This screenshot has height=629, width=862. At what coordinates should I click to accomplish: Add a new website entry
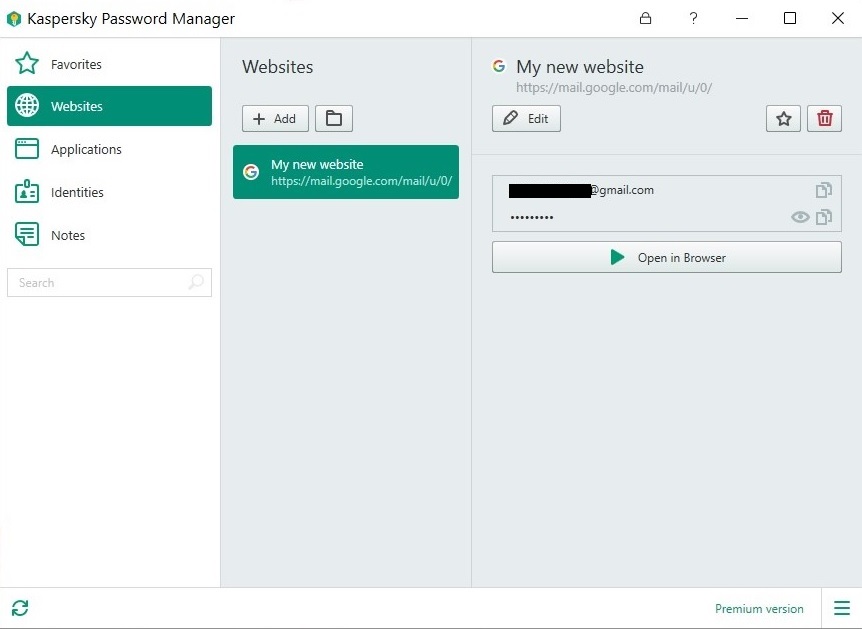(x=275, y=119)
